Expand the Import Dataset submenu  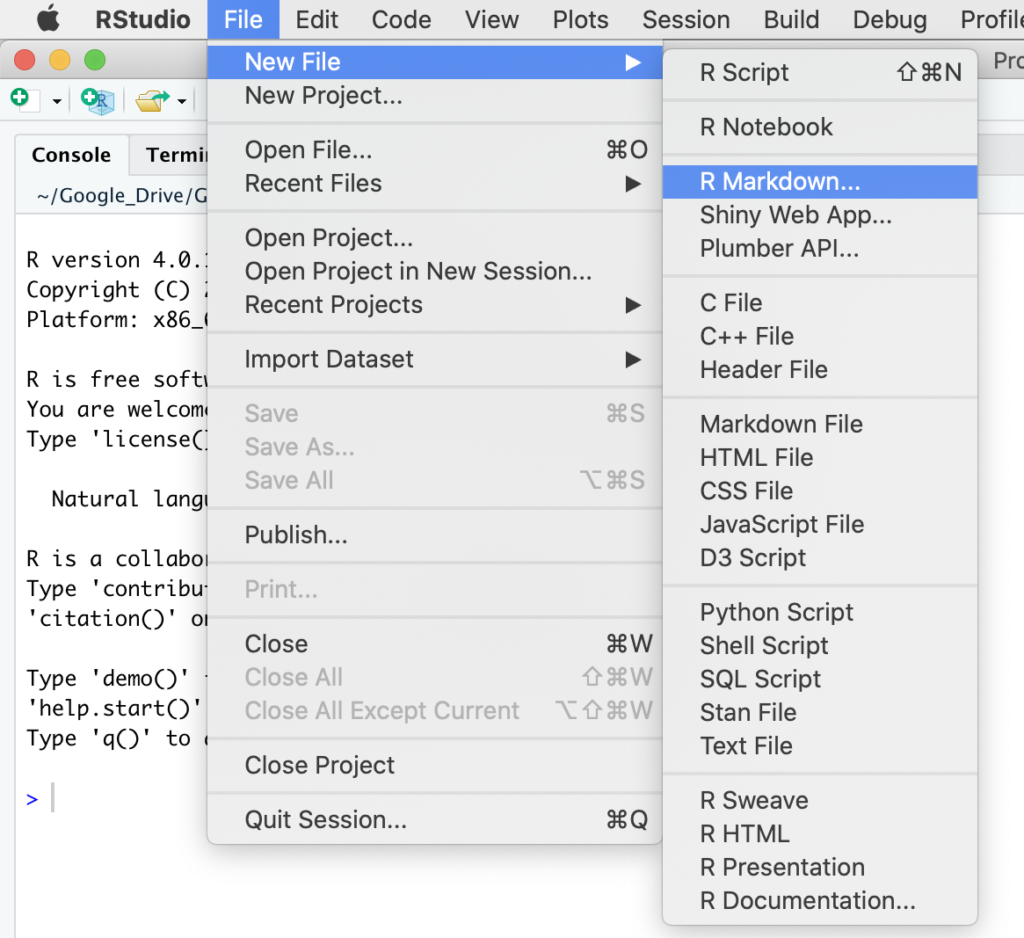tap(435, 359)
